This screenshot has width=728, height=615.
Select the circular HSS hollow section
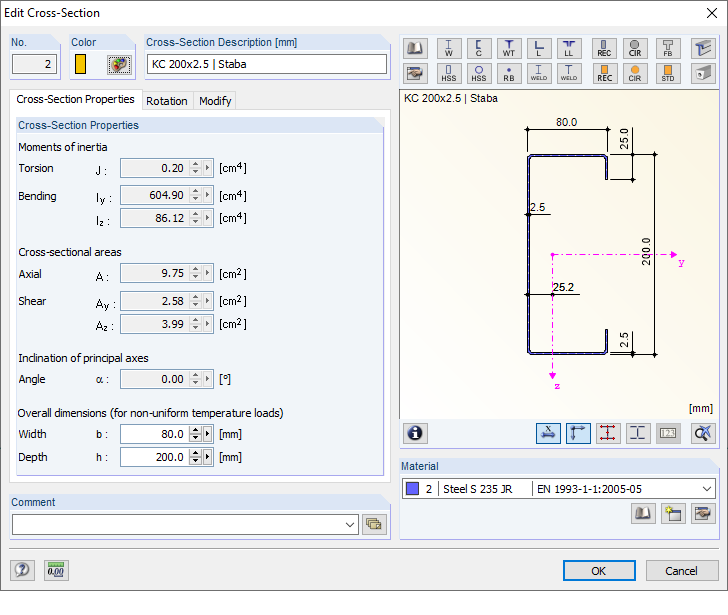(479, 73)
